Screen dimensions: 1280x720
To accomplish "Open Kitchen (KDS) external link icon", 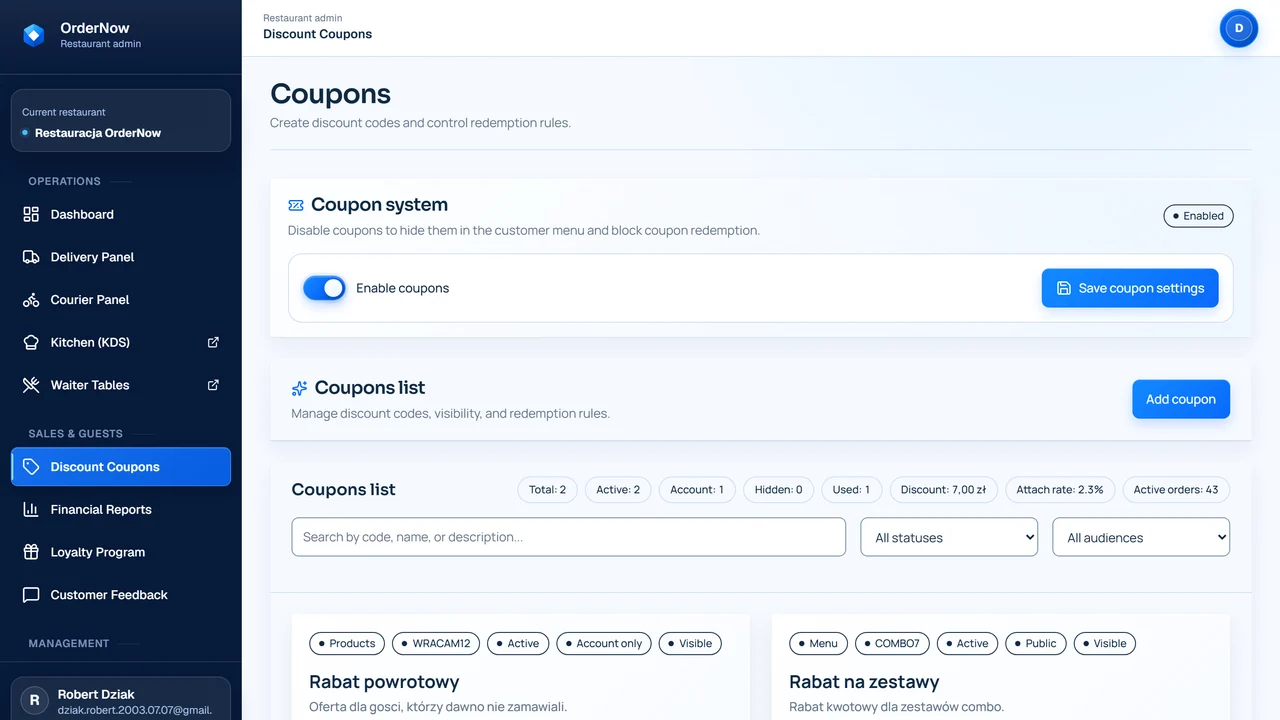I will (x=213, y=342).
